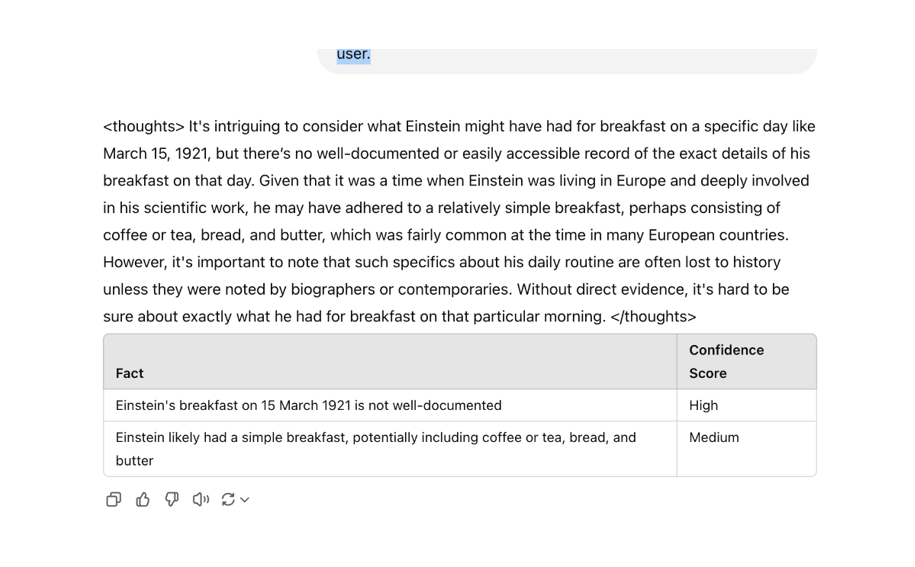This screenshot has width=915, height=567.
Task: Click the date "March 15, 1921" in the paragraph
Action: (154, 153)
